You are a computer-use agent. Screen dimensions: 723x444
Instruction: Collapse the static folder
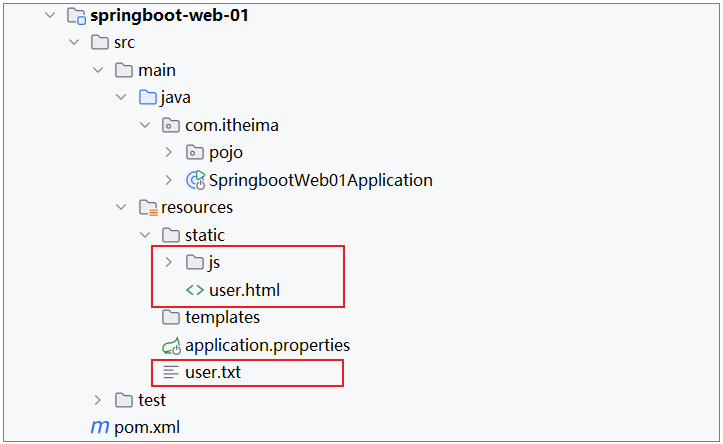[144, 235]
